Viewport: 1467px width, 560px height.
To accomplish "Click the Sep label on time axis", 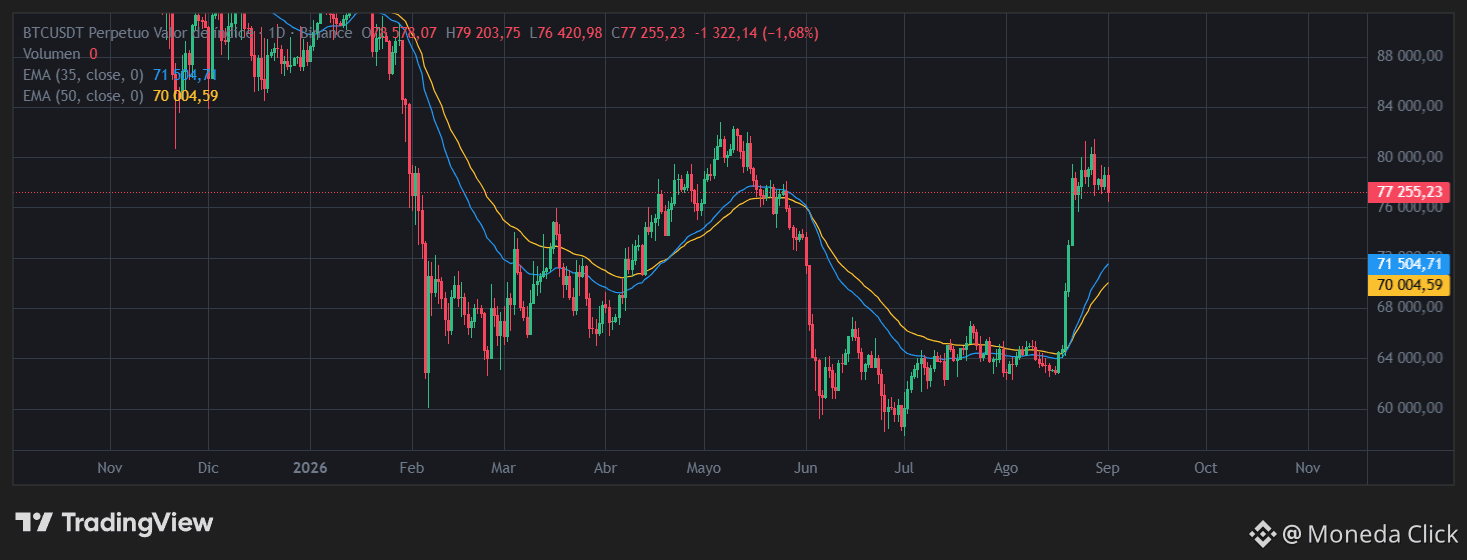I will (x=1107, y=467).
